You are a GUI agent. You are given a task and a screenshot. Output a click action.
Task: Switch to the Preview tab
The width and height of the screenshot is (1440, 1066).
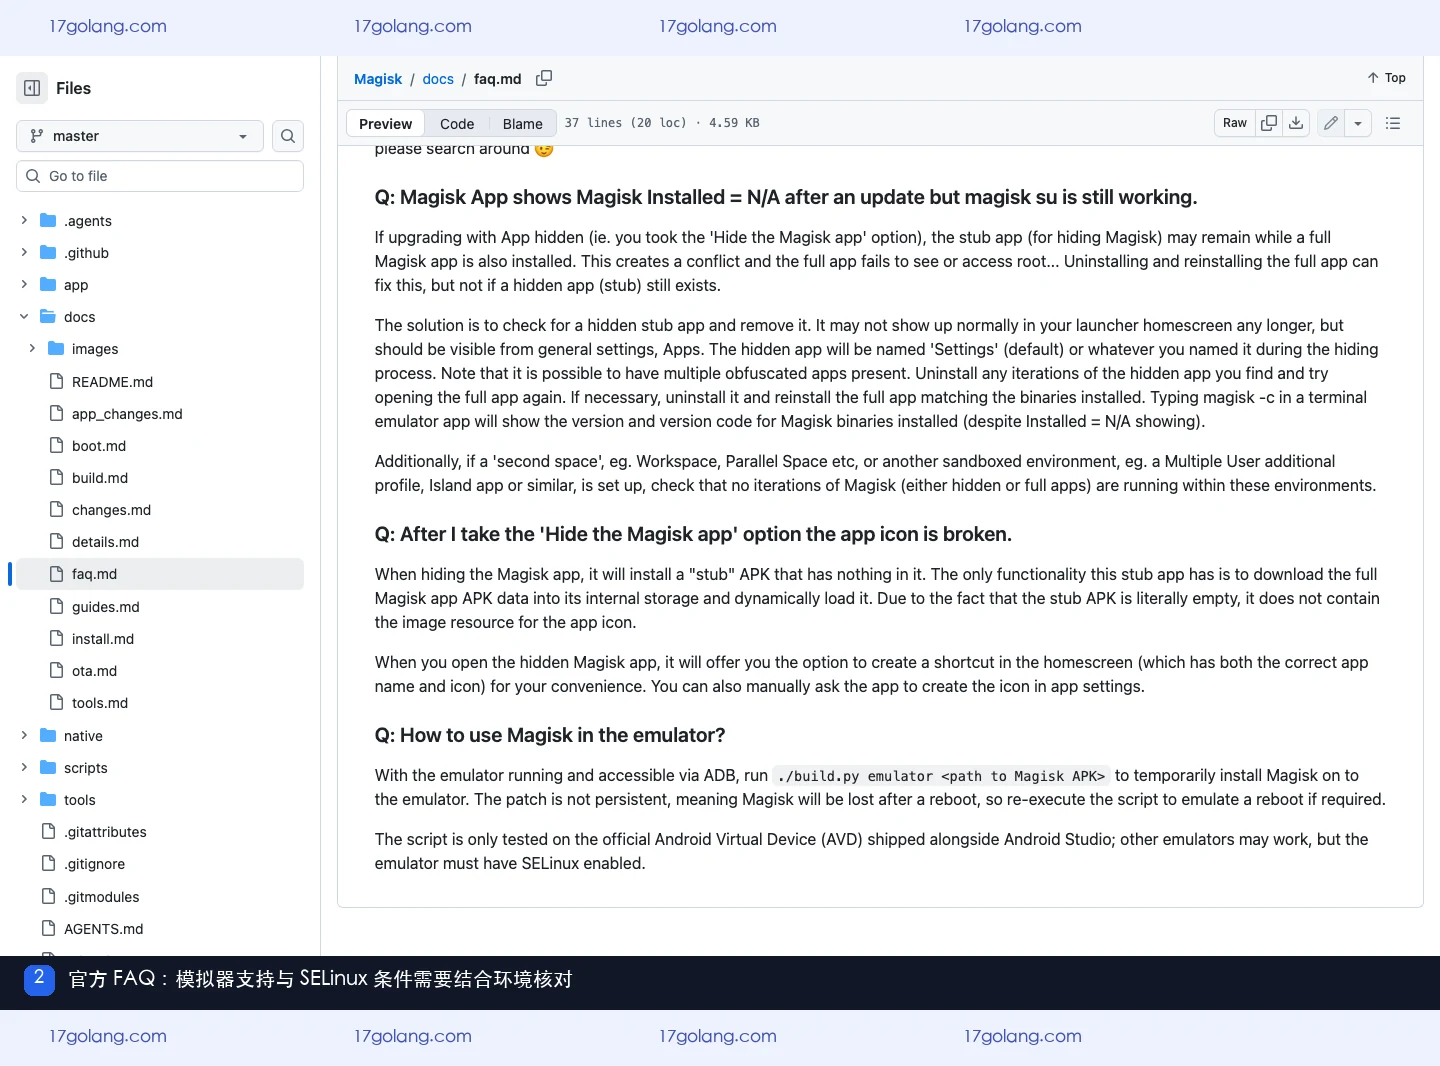coord(385,123)
